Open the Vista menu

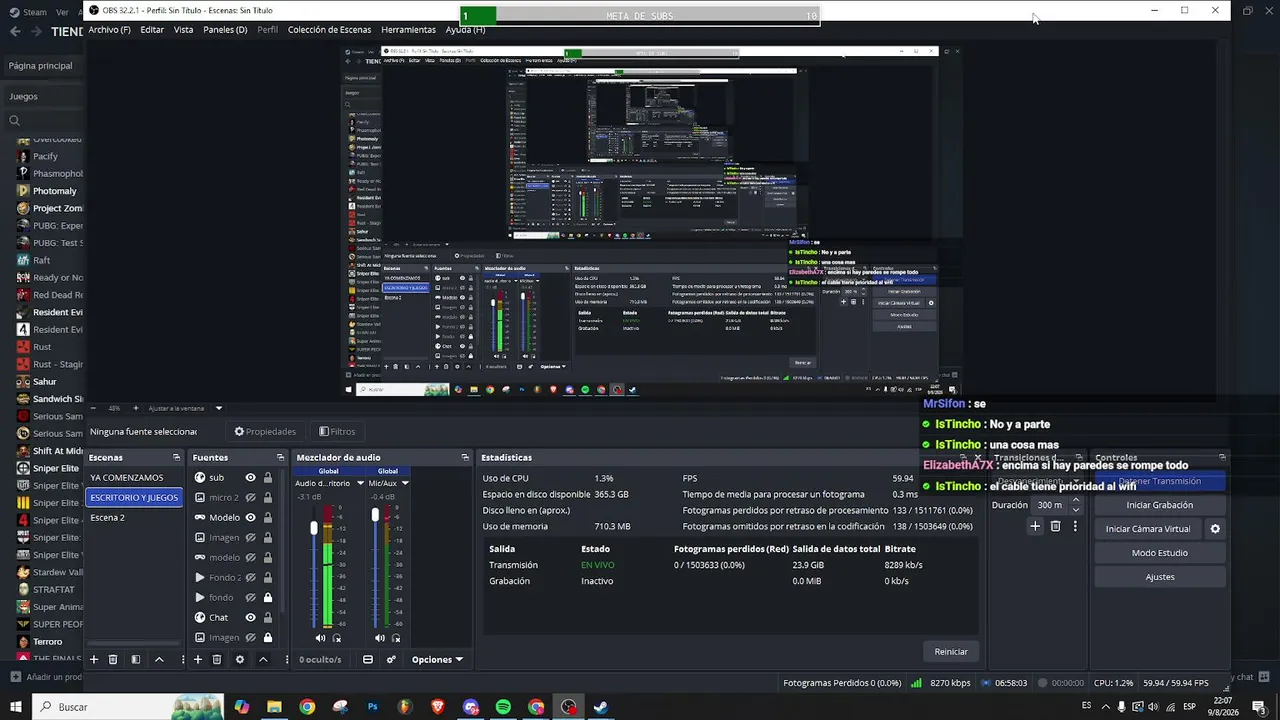(183, 30)
